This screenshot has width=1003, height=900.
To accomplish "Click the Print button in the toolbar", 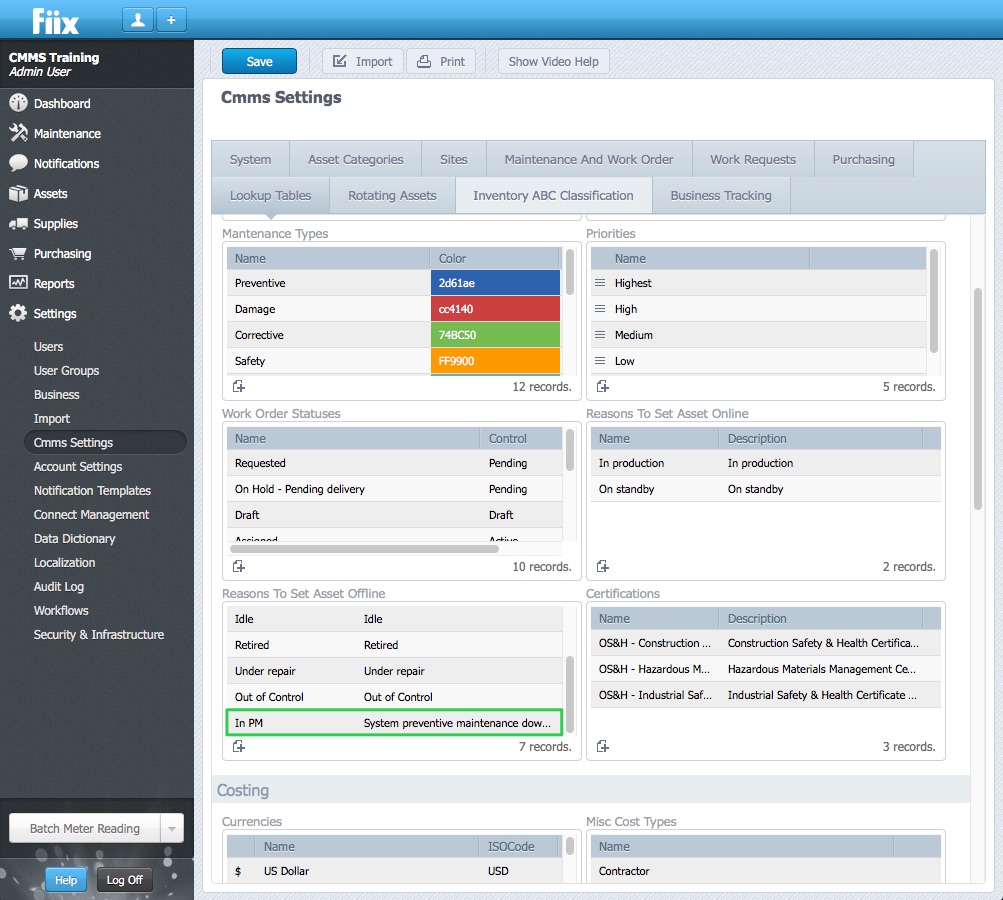I will click(x=441, y=61).
